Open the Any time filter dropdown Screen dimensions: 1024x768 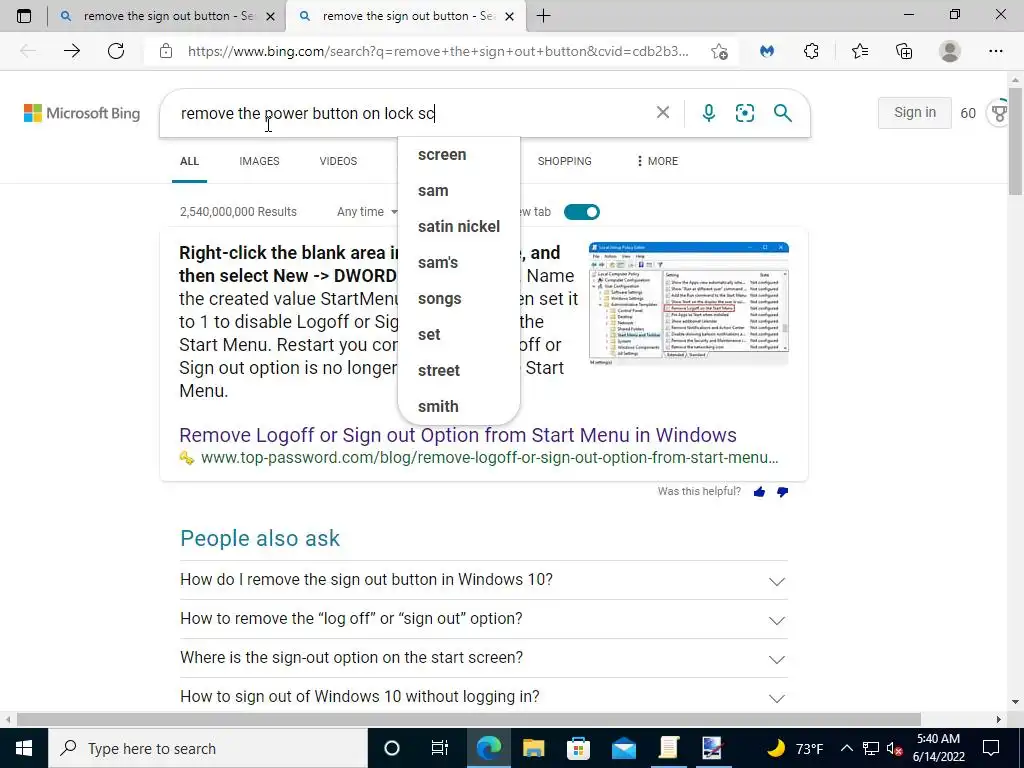[367, 212]
